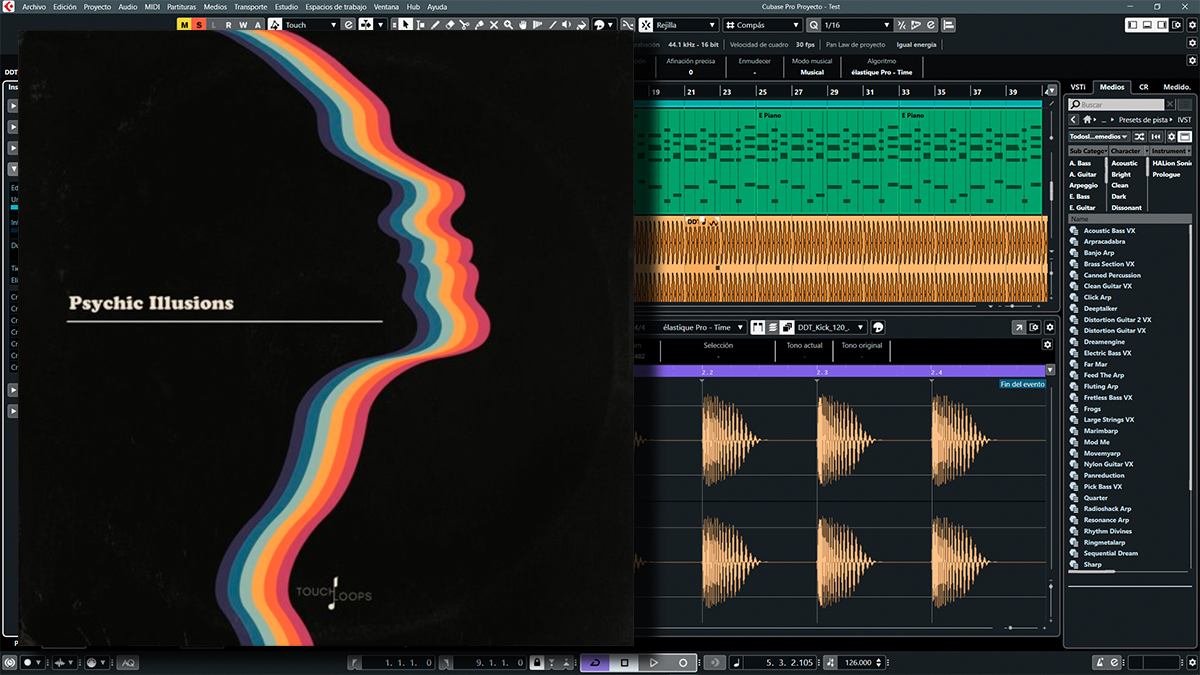Toggle the tempo track activate button
Viewport: 1200px width, 675px height.
pos(831,662)
